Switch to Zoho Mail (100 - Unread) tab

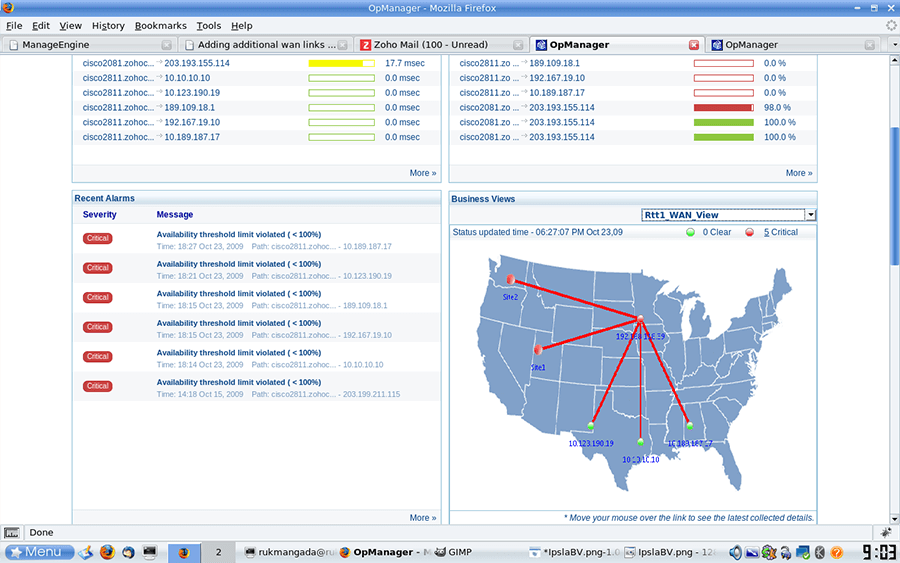[441, 45]
